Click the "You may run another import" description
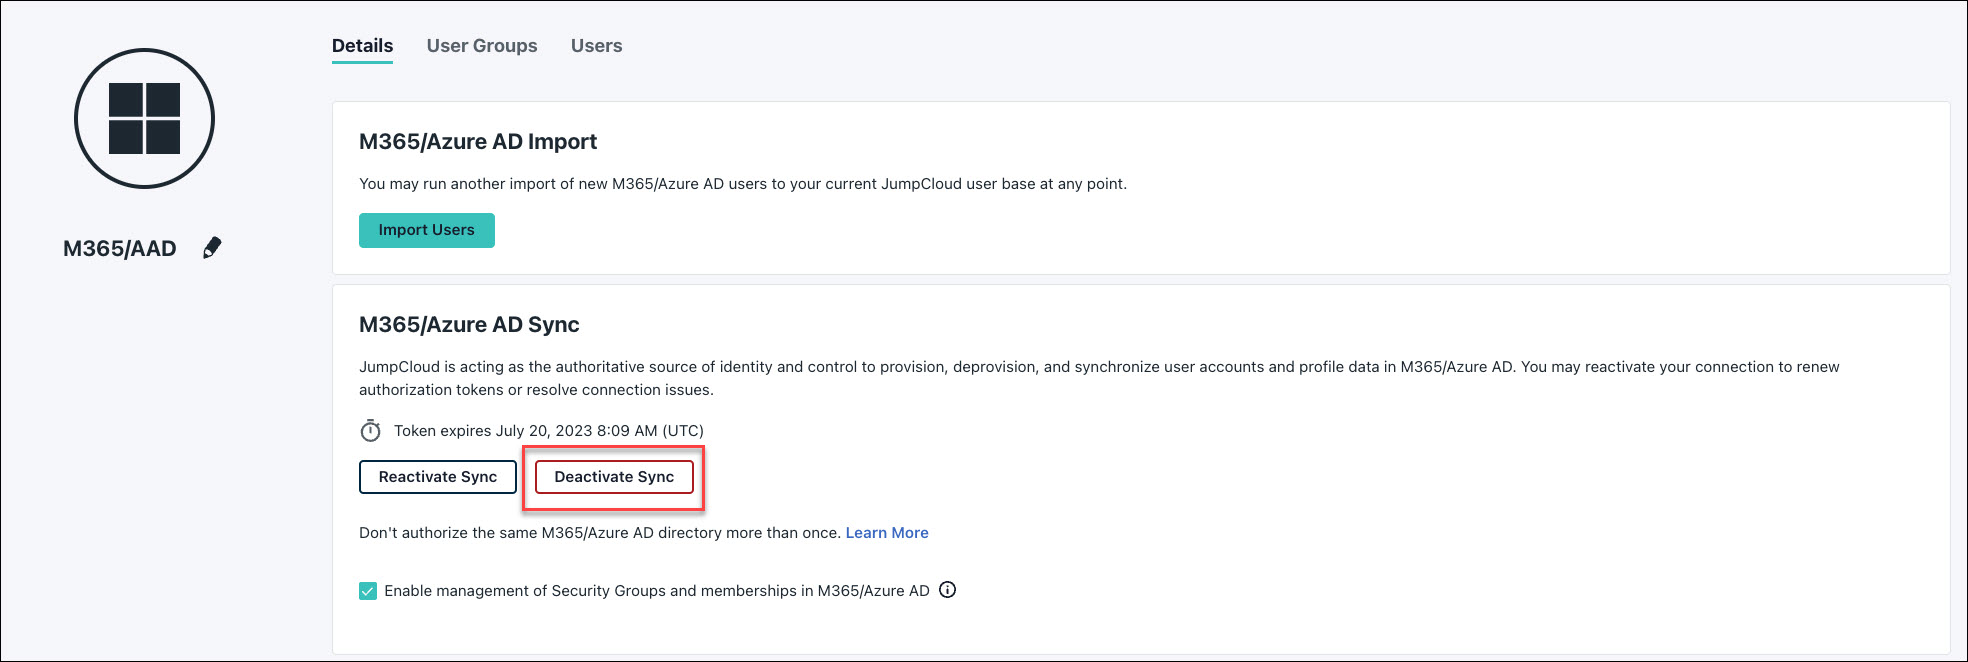This screenshot has height=662, width=1968. pos(742,184)
